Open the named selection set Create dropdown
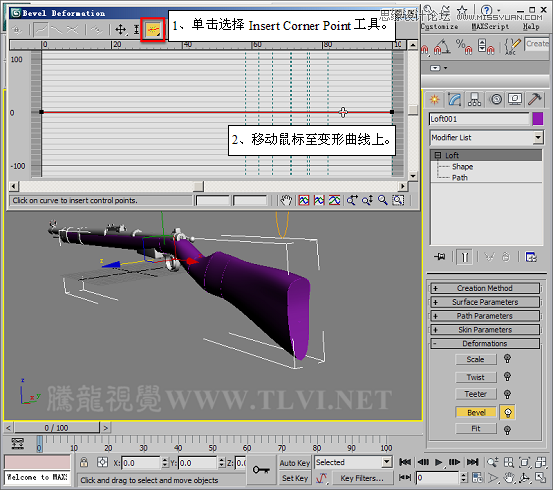The width and height of the screenshot is (553, 490). coord(537,44)
